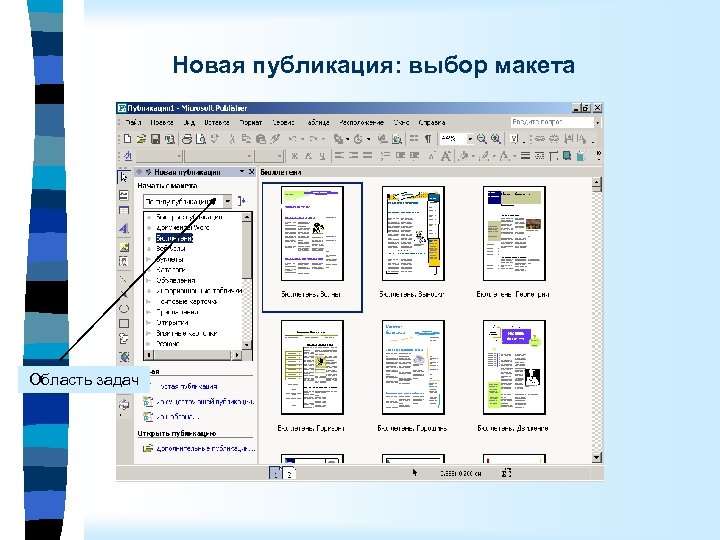Open the zoom percentage dropdown
The height and width of the screenshot is (540, 720).
[470, 139]
